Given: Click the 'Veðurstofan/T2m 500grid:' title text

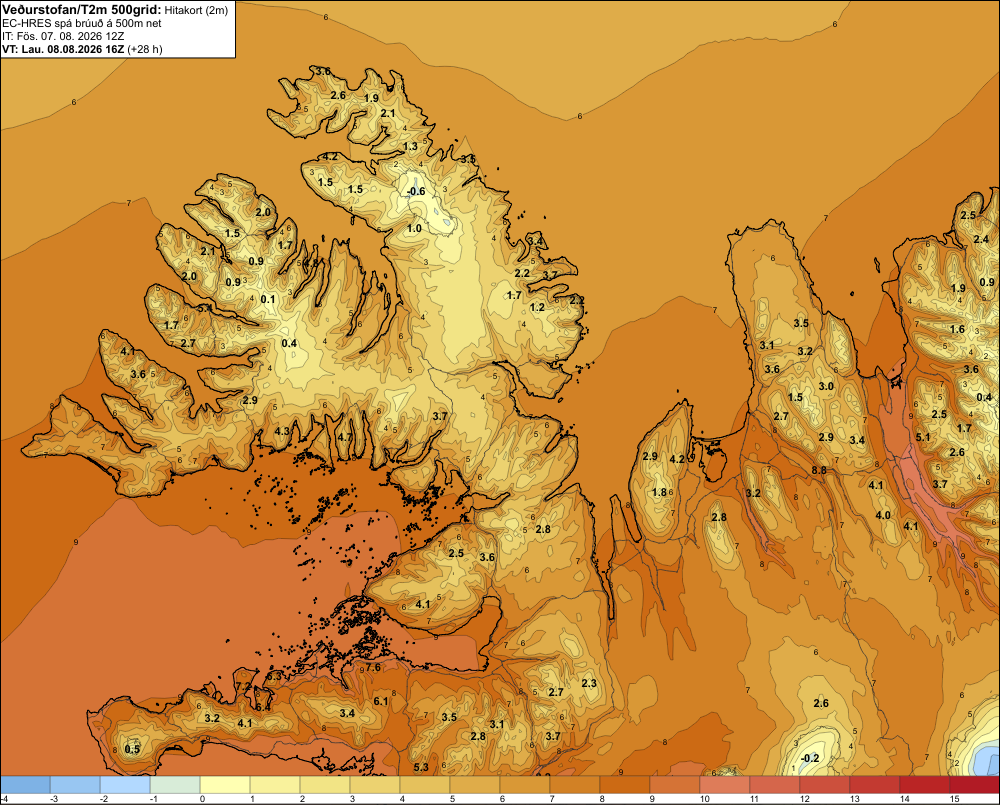Looking at the screenshot, I should [x=82, y=10].
